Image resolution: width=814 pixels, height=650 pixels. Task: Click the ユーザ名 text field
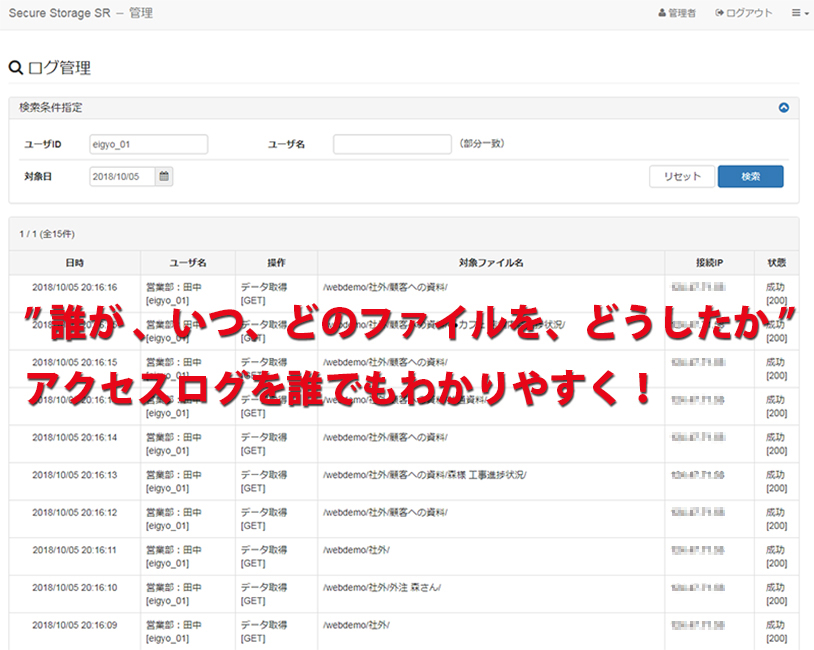[392, 144]
